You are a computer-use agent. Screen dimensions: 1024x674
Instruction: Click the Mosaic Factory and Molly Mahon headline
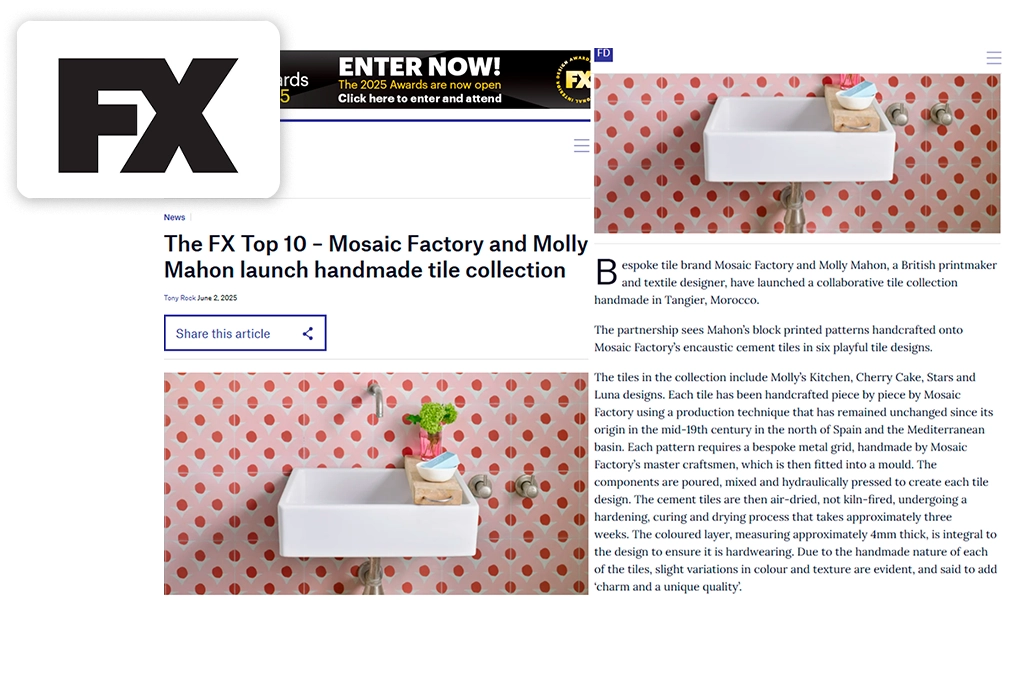coord(376,257)
